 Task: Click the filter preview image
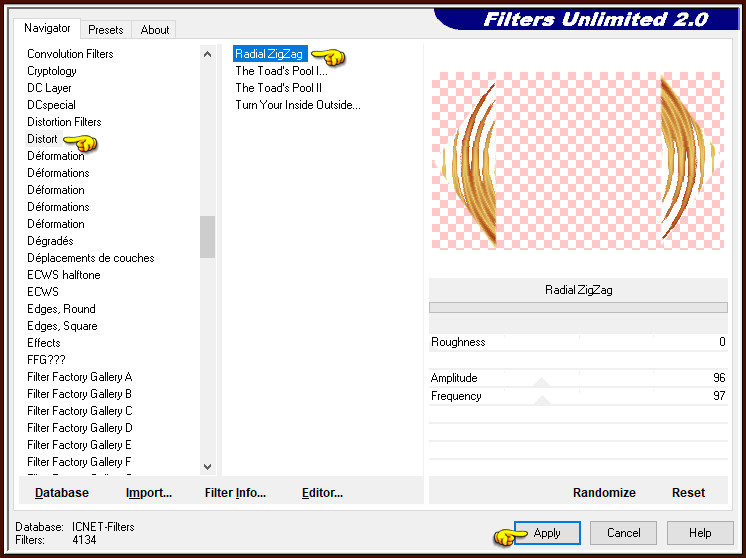click(x=578, y=161)
